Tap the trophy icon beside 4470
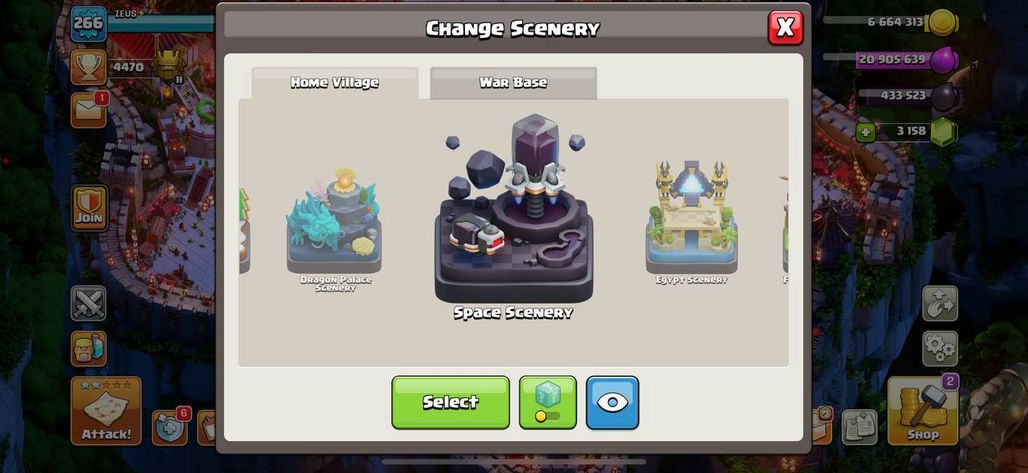The image size is (1028, 473). pos(89,67)
